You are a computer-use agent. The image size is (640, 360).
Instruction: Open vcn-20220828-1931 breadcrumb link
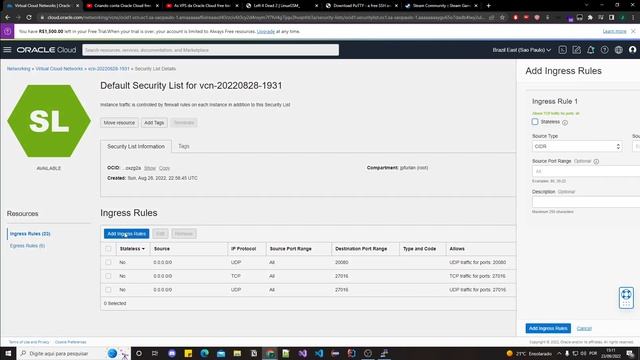click(x=109, y=69)
